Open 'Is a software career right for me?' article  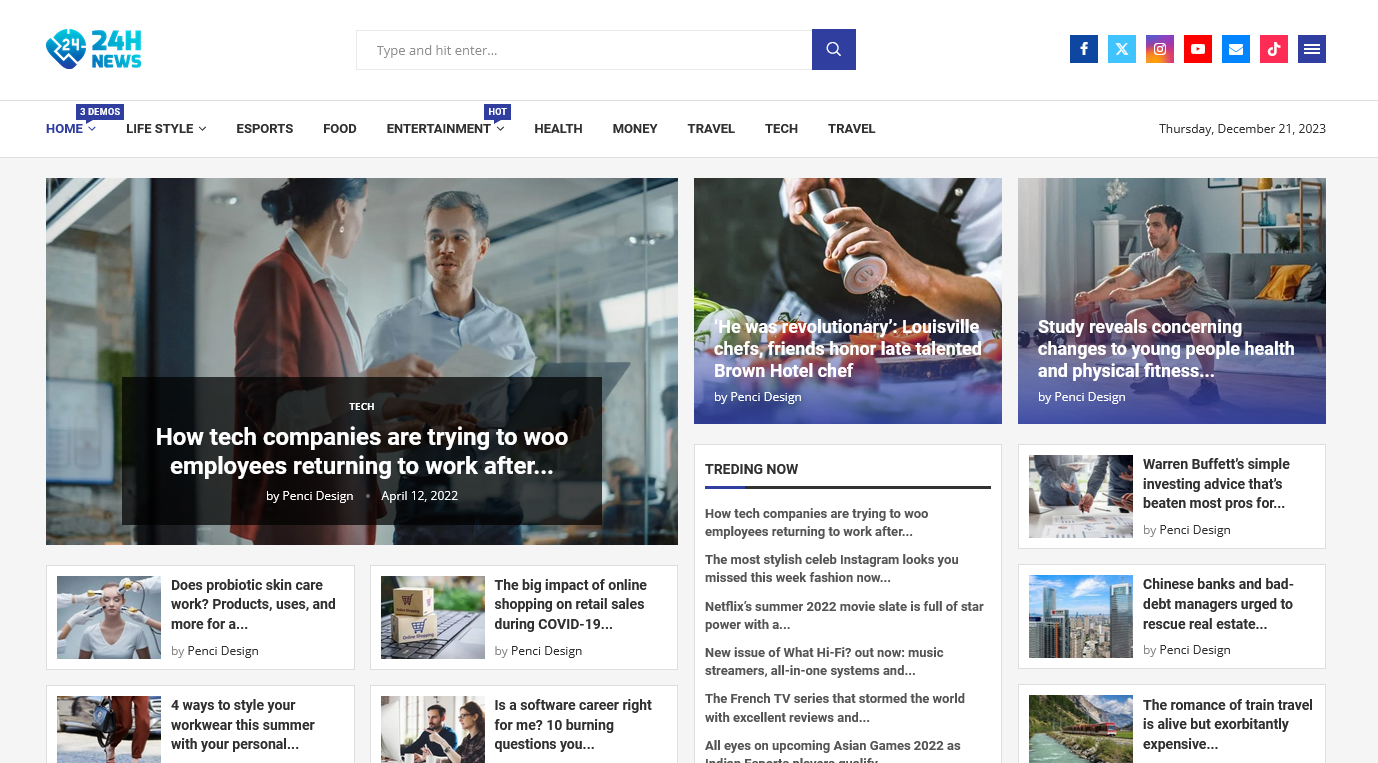[573, 724]
